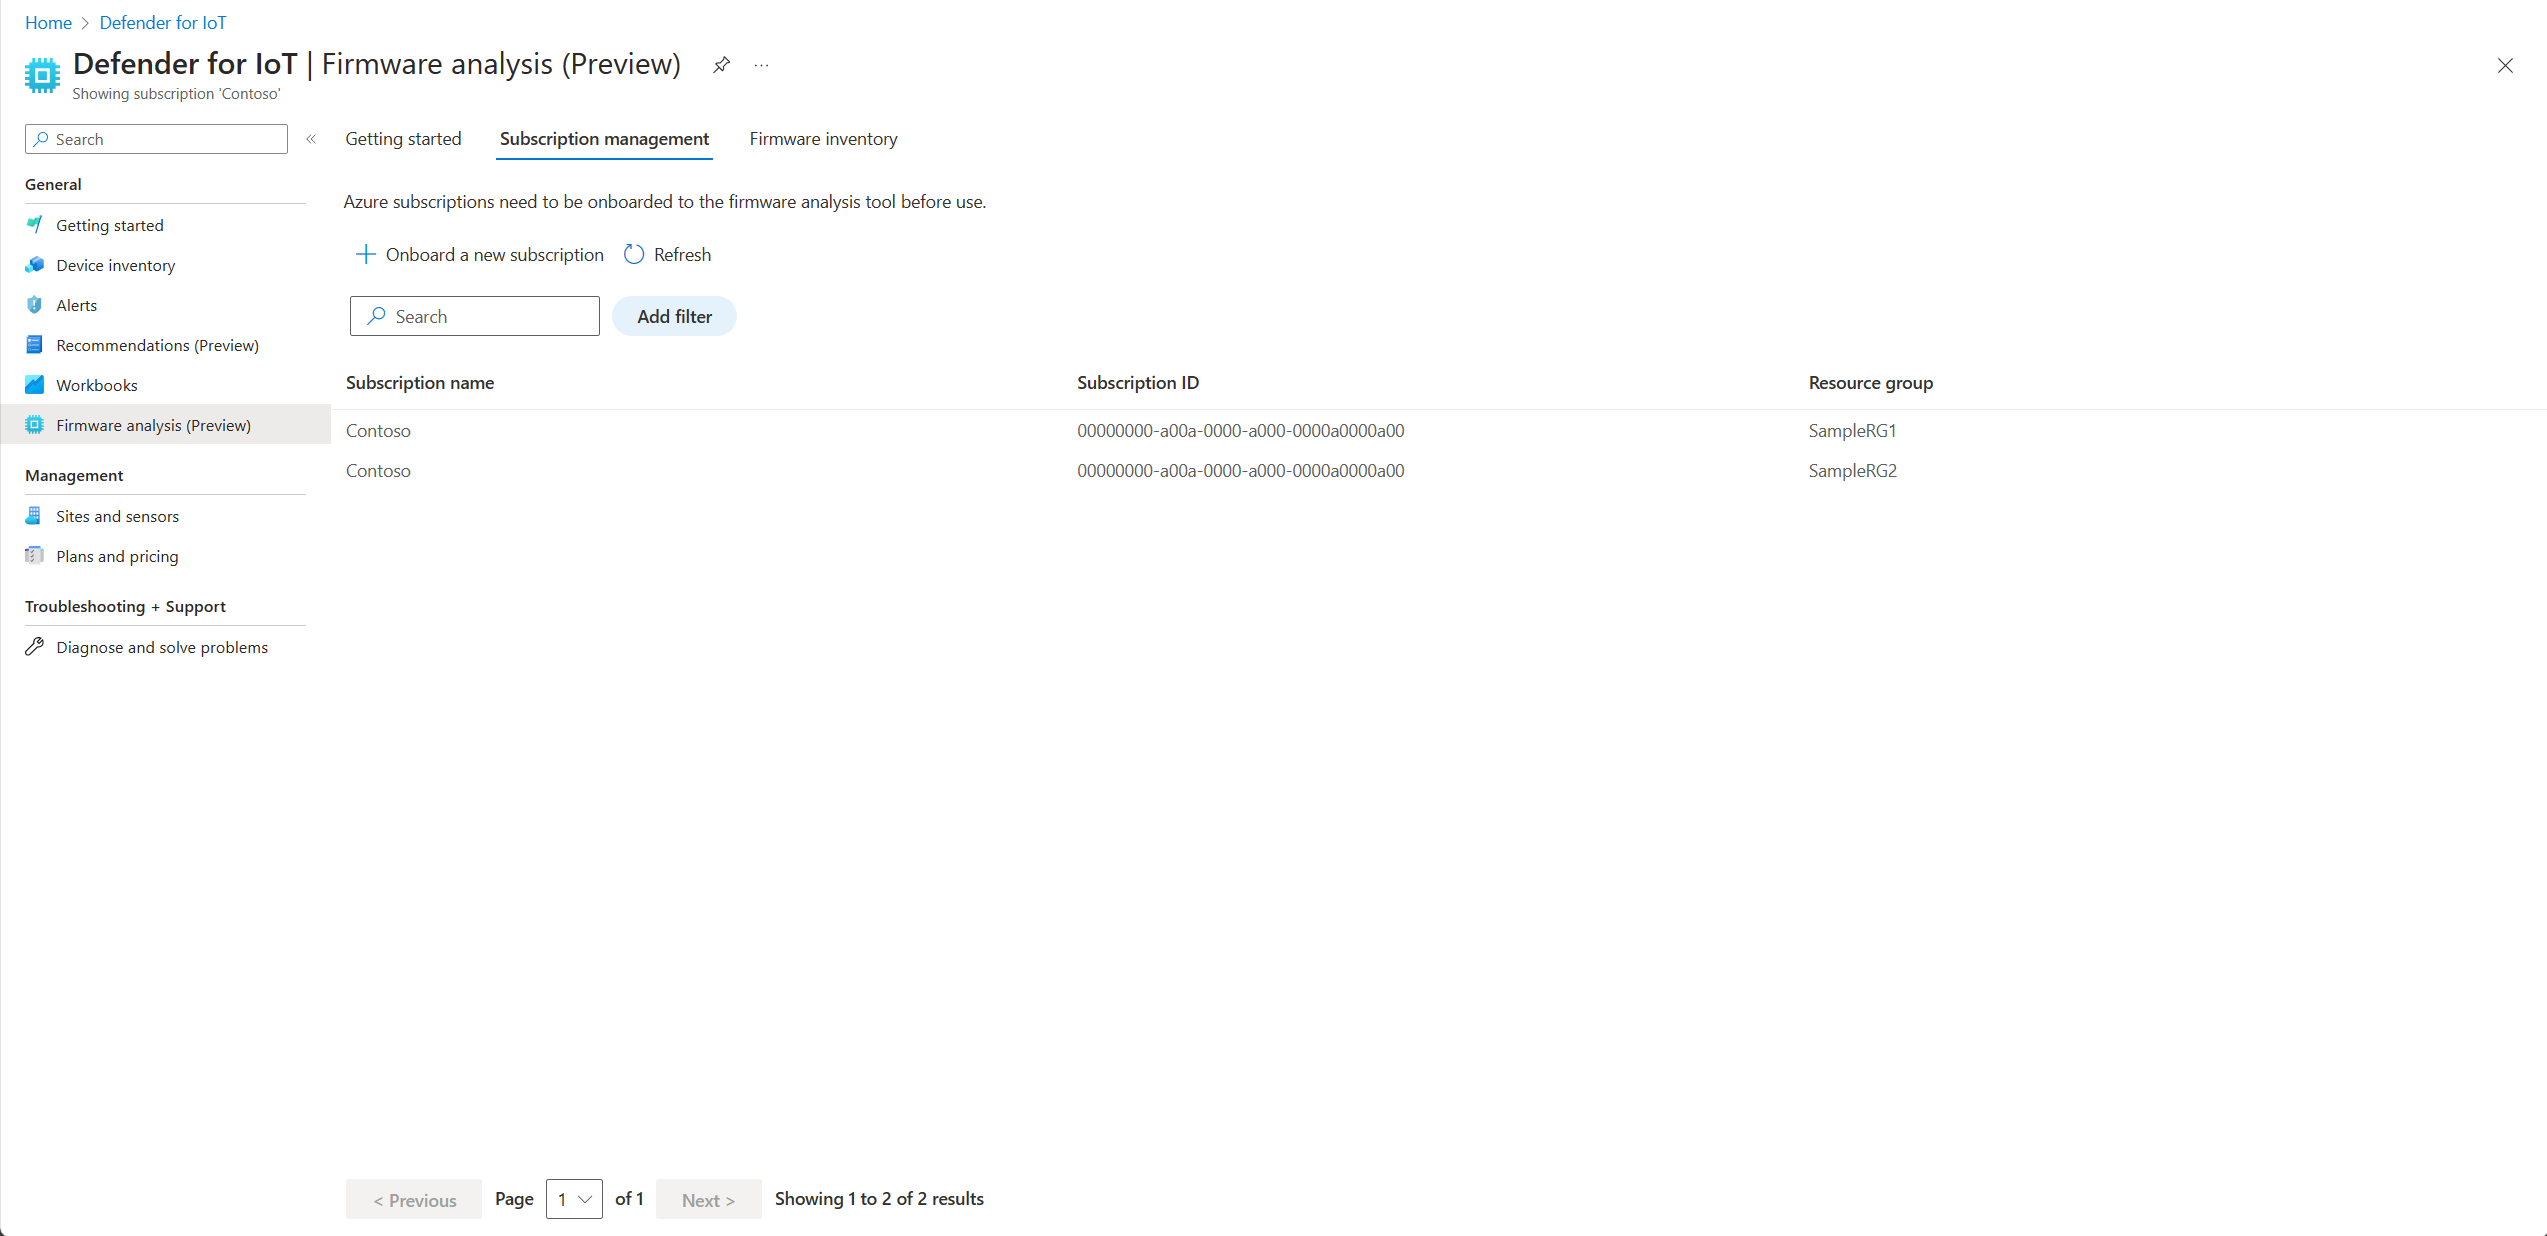Sort by Resource group column
Image resolution: width=2547 pixels, height=1236 pixels.
1871,383
